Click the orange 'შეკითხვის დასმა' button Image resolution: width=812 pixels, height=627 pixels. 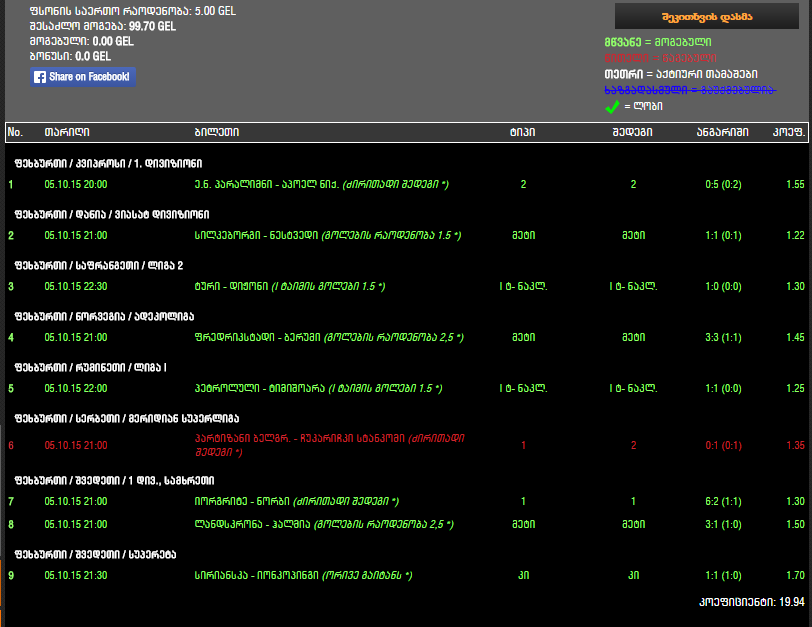point(707,17)
